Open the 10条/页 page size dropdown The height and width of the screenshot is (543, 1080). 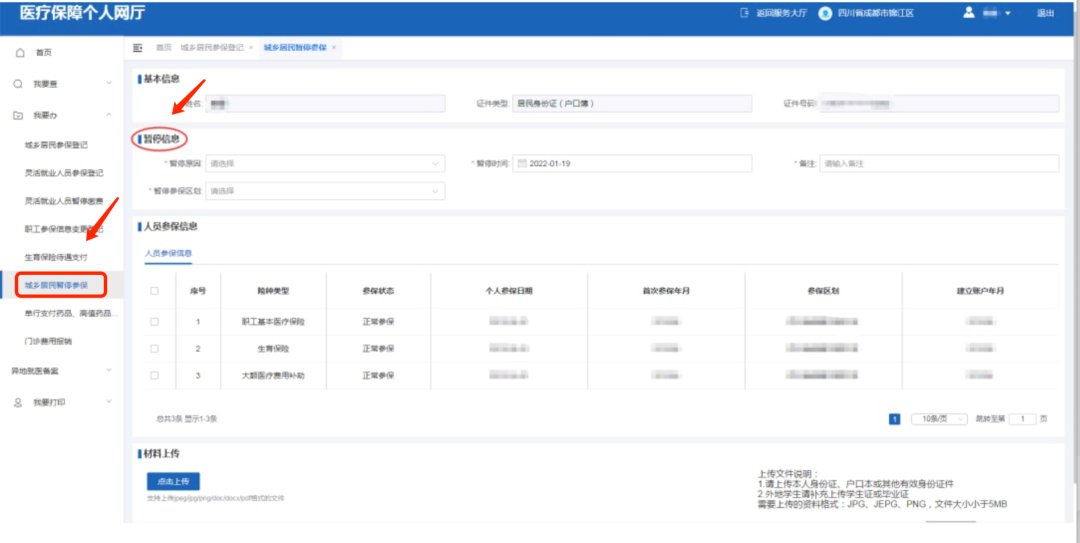[939, 419]
